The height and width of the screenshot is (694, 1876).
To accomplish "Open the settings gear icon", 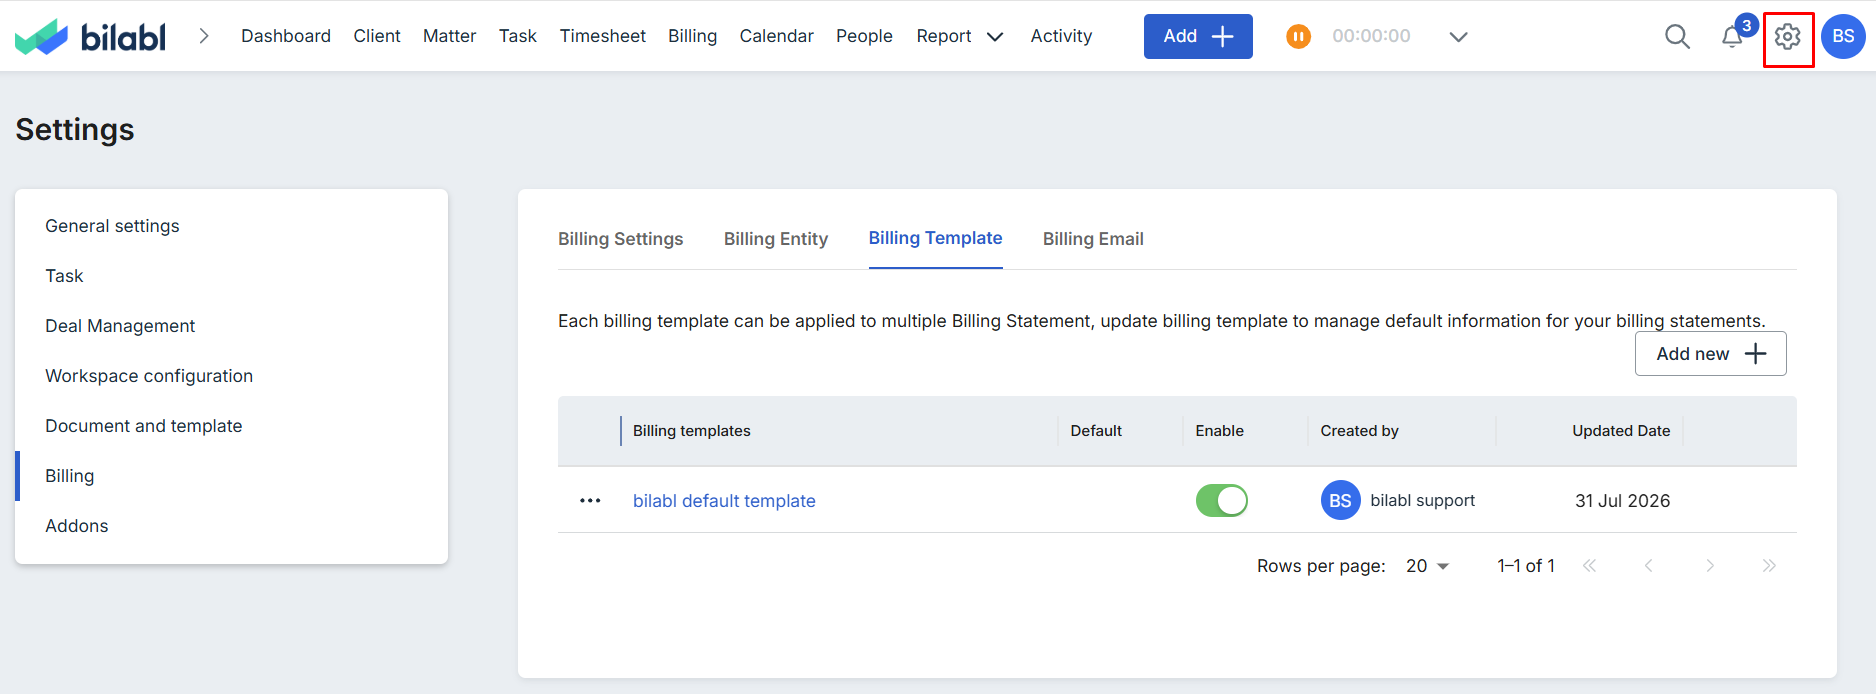I will [x=1788, y=37].
